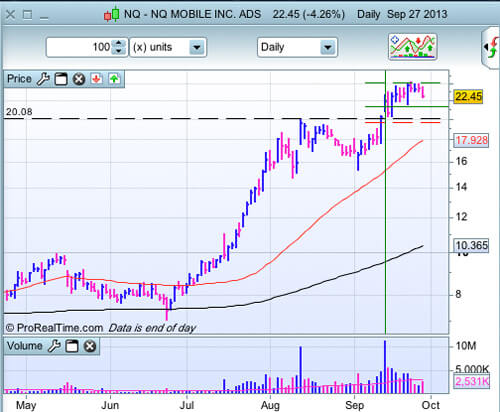Click the 2,531K volume value label

pos(471,381)
